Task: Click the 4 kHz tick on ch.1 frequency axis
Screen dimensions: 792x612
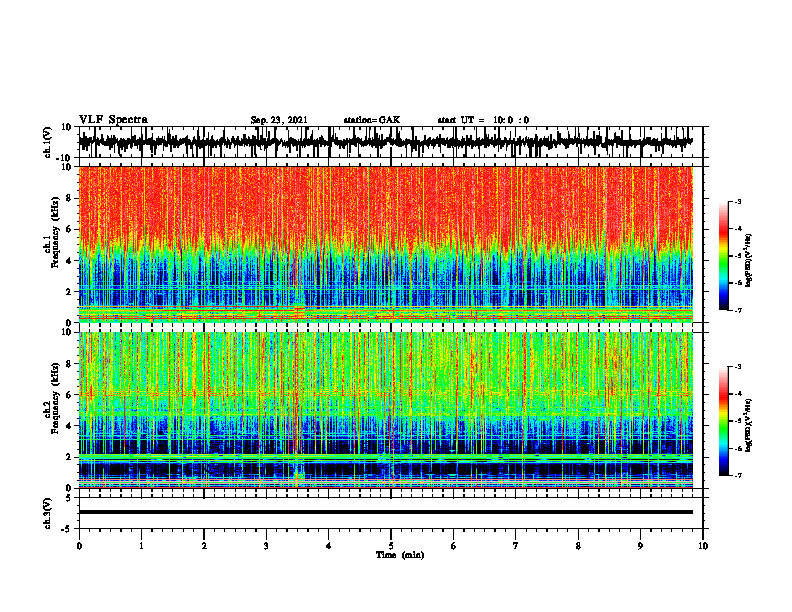Action: (69, 261)
